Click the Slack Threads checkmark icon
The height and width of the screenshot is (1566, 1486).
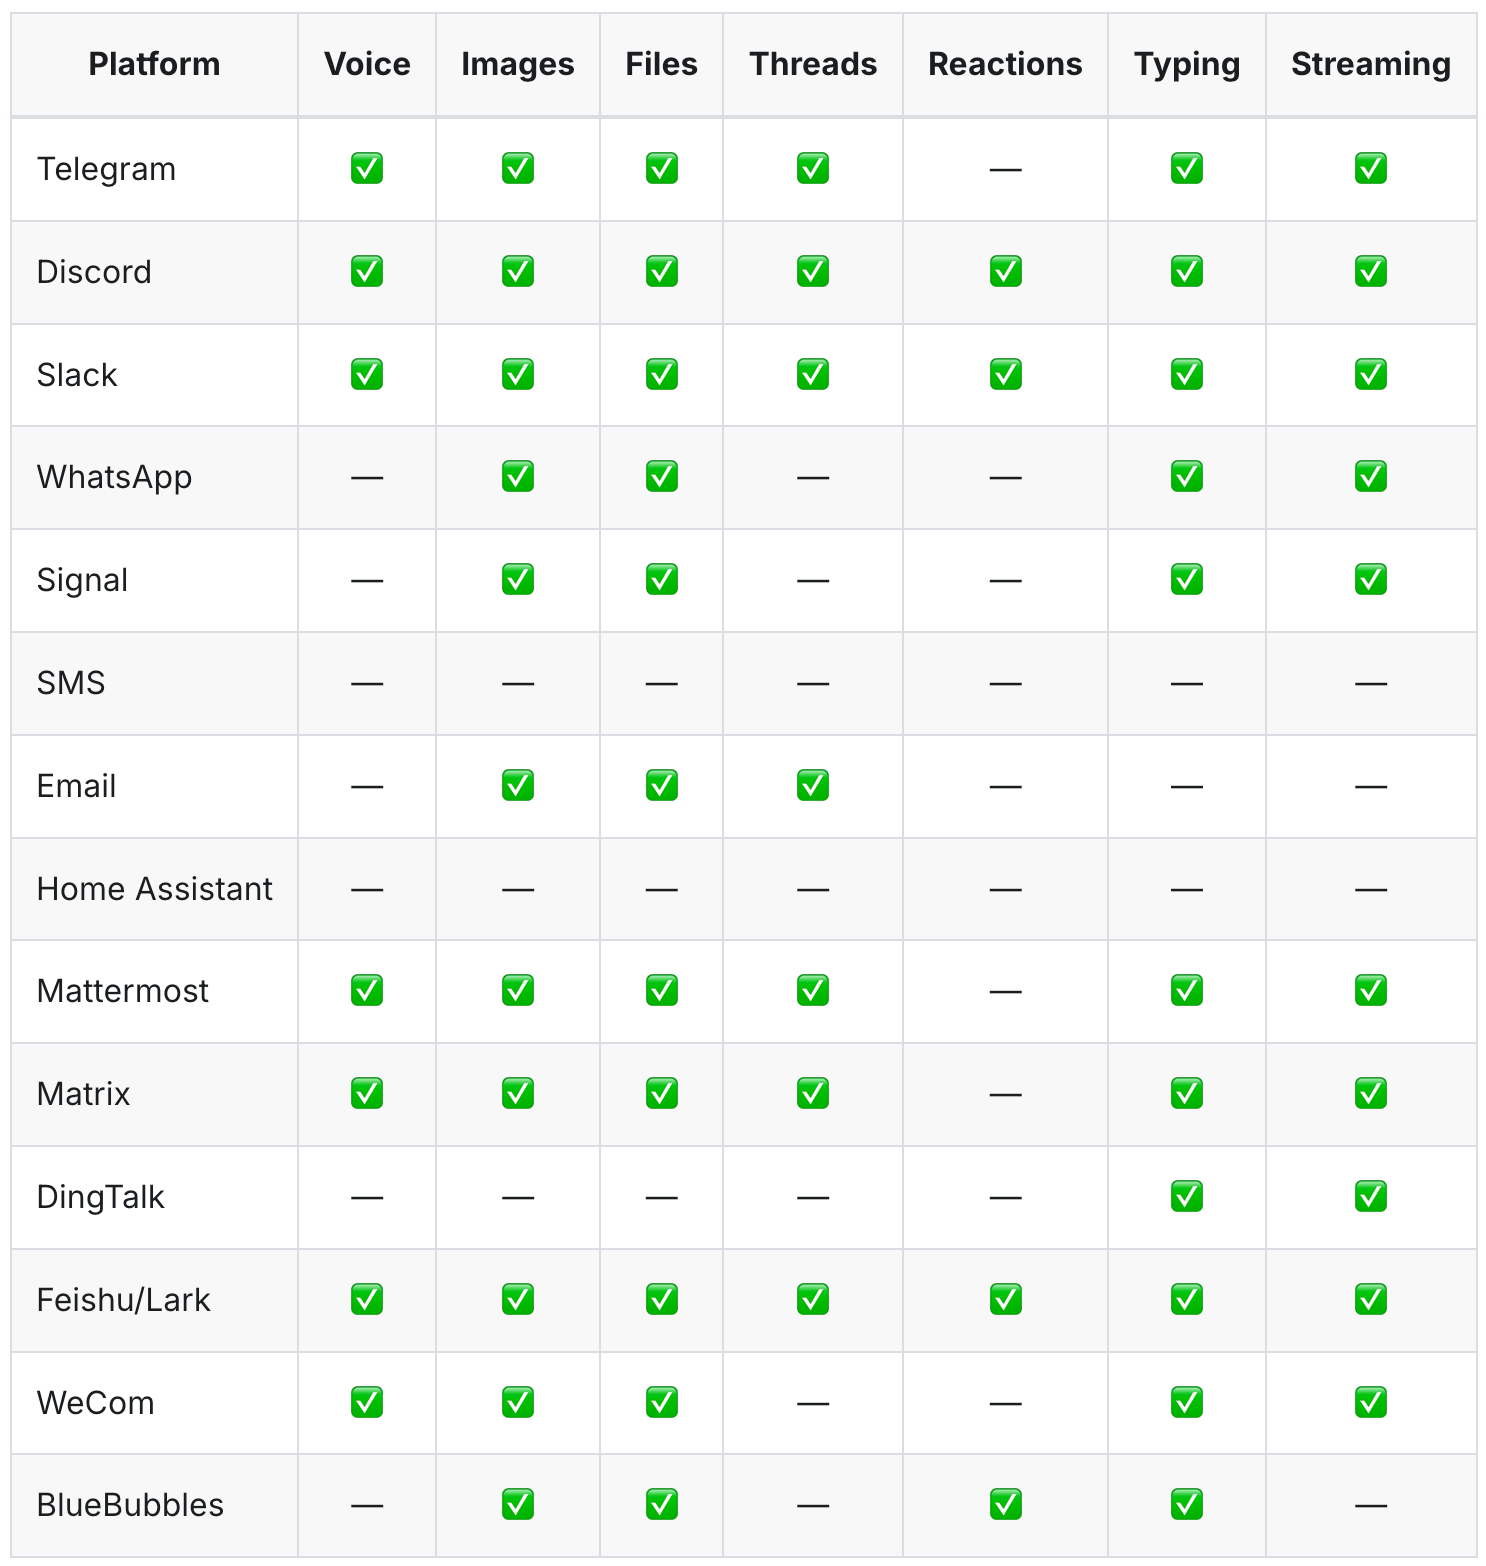coord(813,374)
